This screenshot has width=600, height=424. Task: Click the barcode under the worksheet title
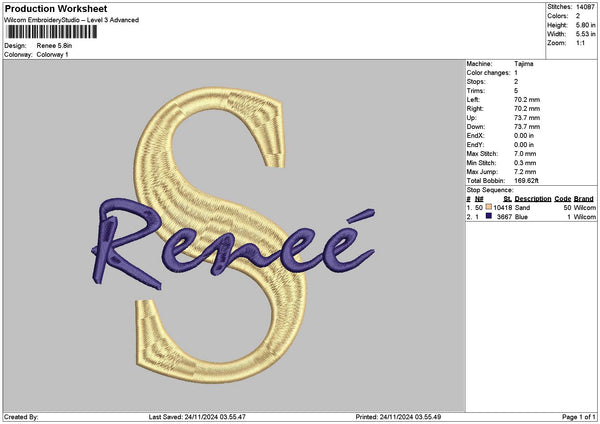52,32
